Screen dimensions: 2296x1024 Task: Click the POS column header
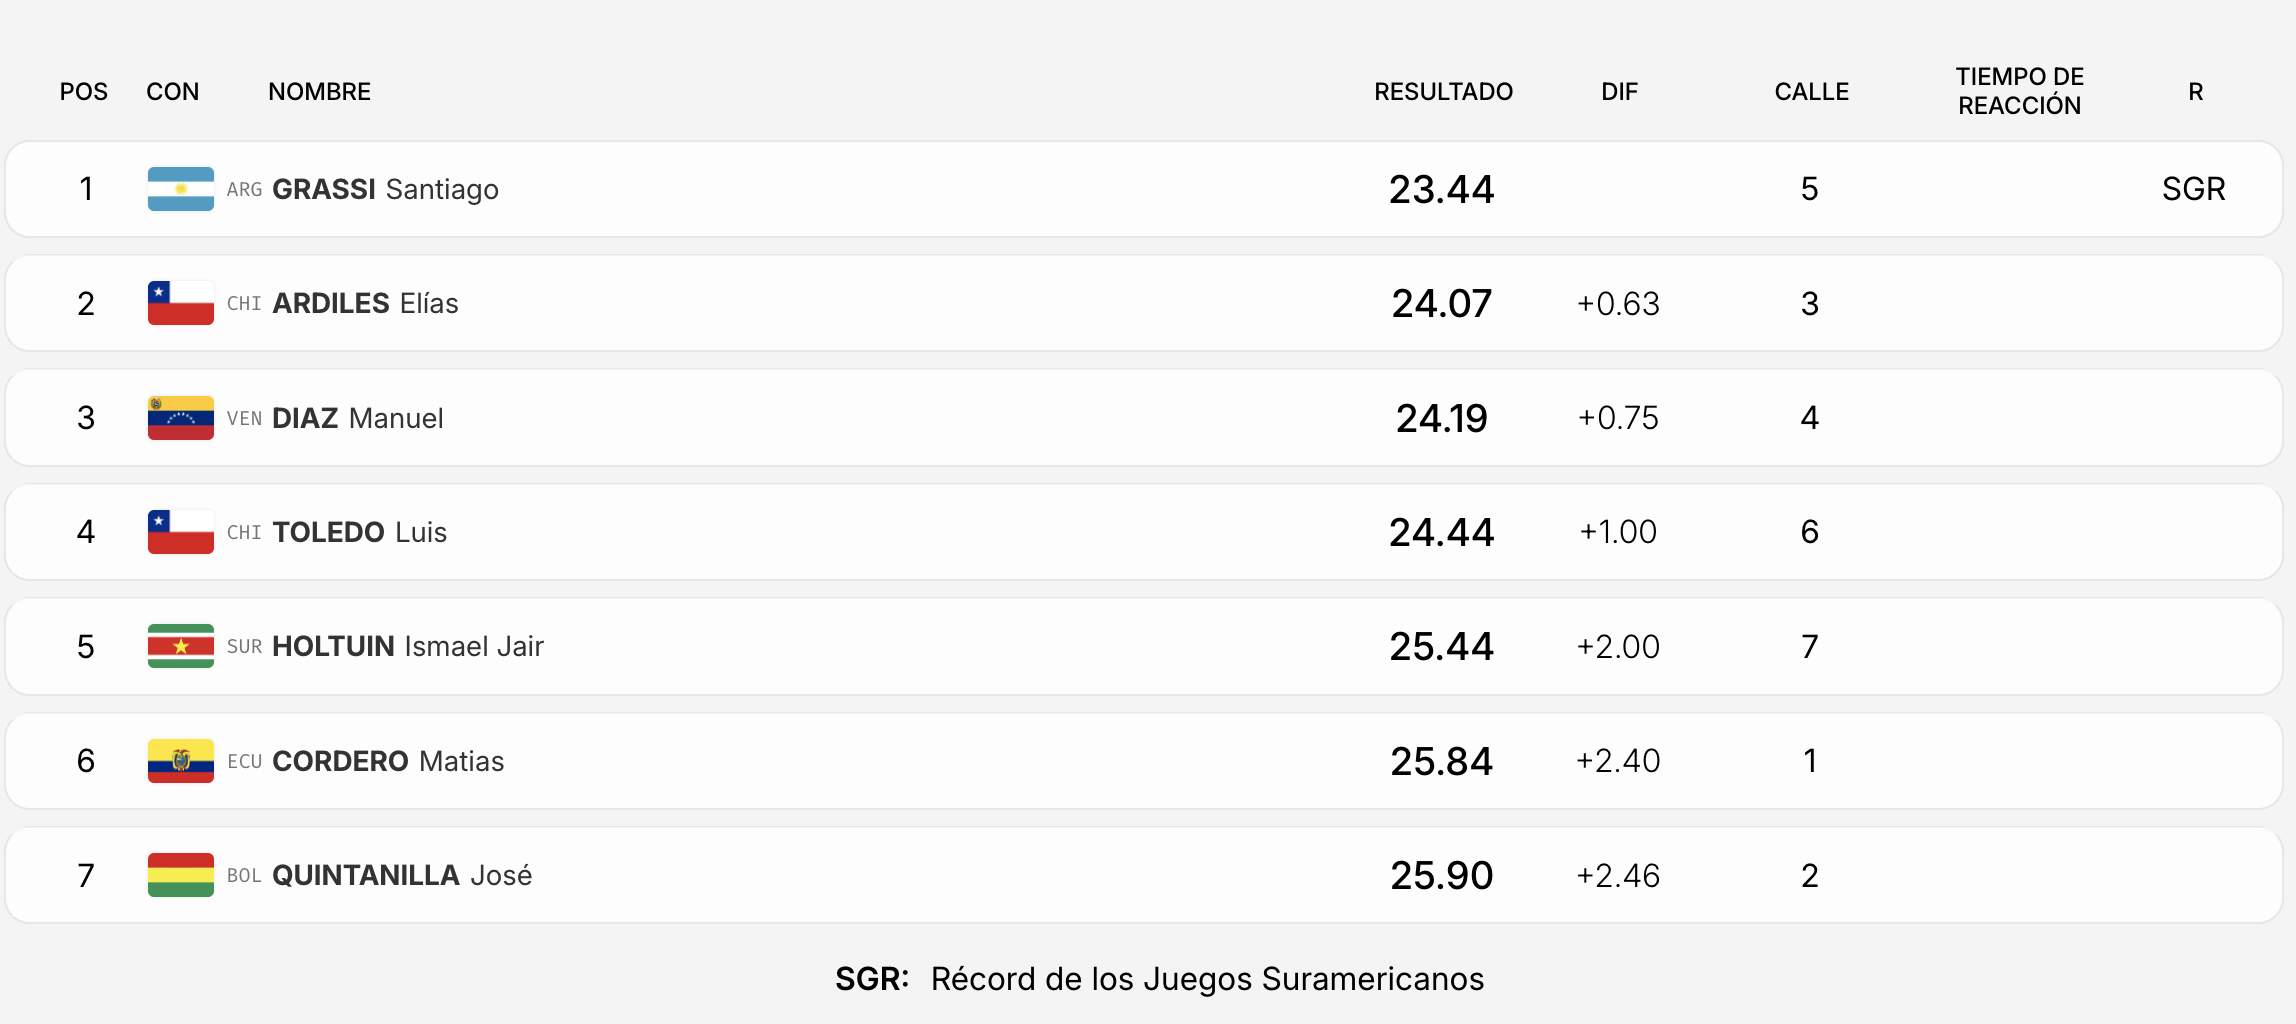point(84,92)
